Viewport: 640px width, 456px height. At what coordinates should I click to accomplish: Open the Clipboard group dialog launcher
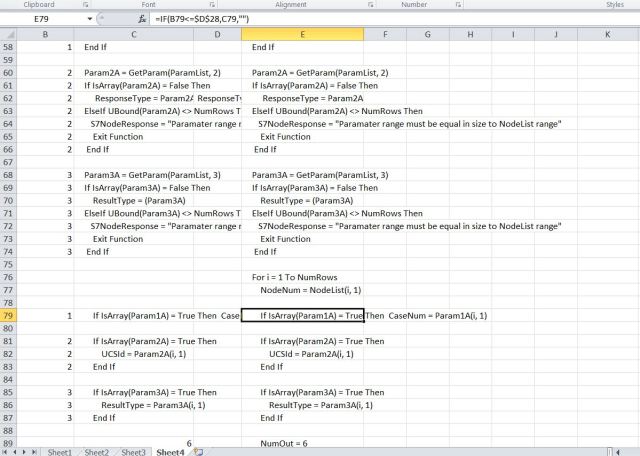[x=87, y=5]
